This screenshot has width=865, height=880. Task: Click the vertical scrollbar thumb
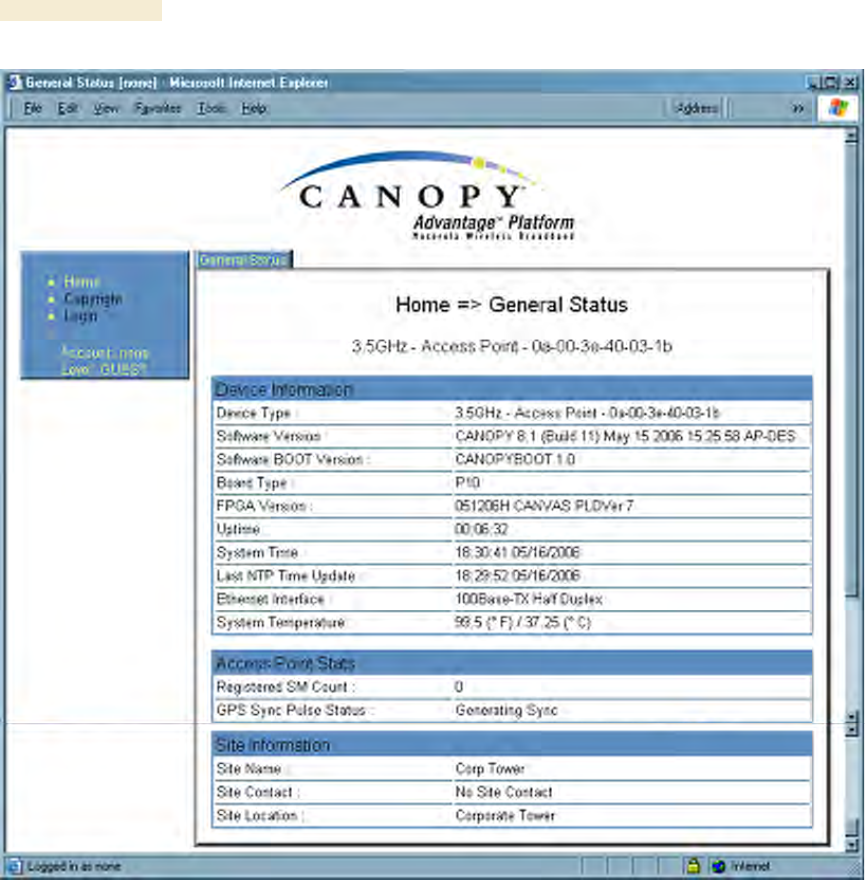point(852,370)
